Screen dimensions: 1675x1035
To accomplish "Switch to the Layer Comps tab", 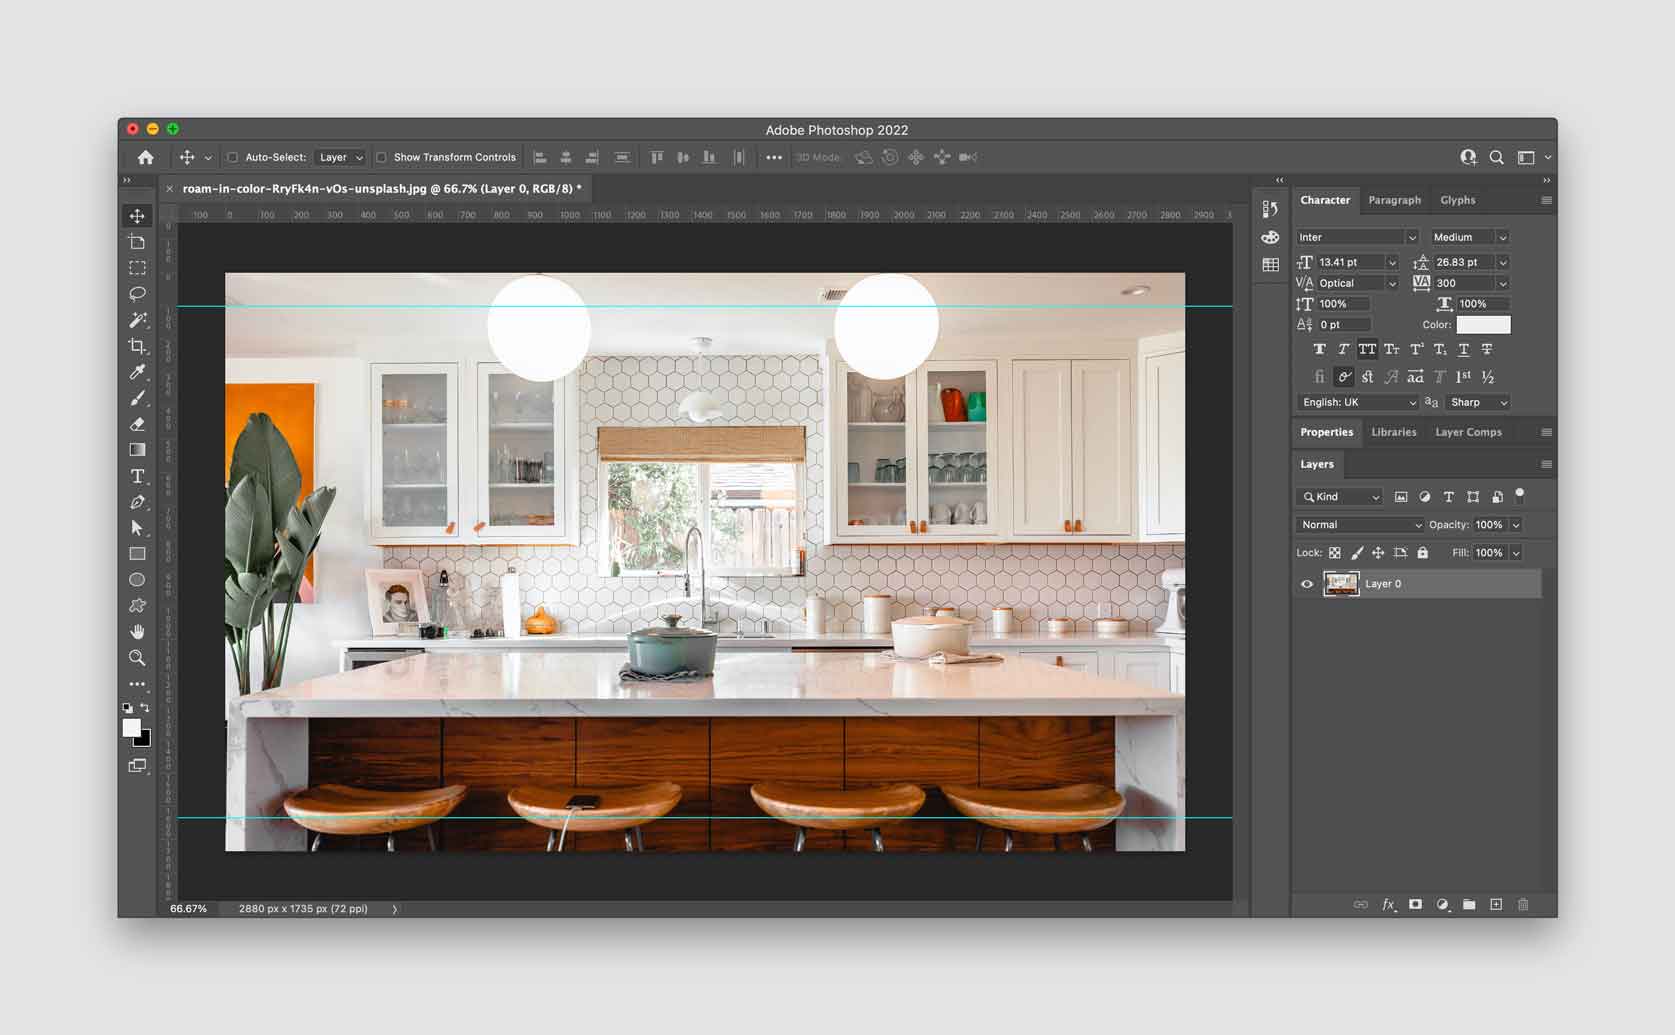I will click(x=1468, y=432).
